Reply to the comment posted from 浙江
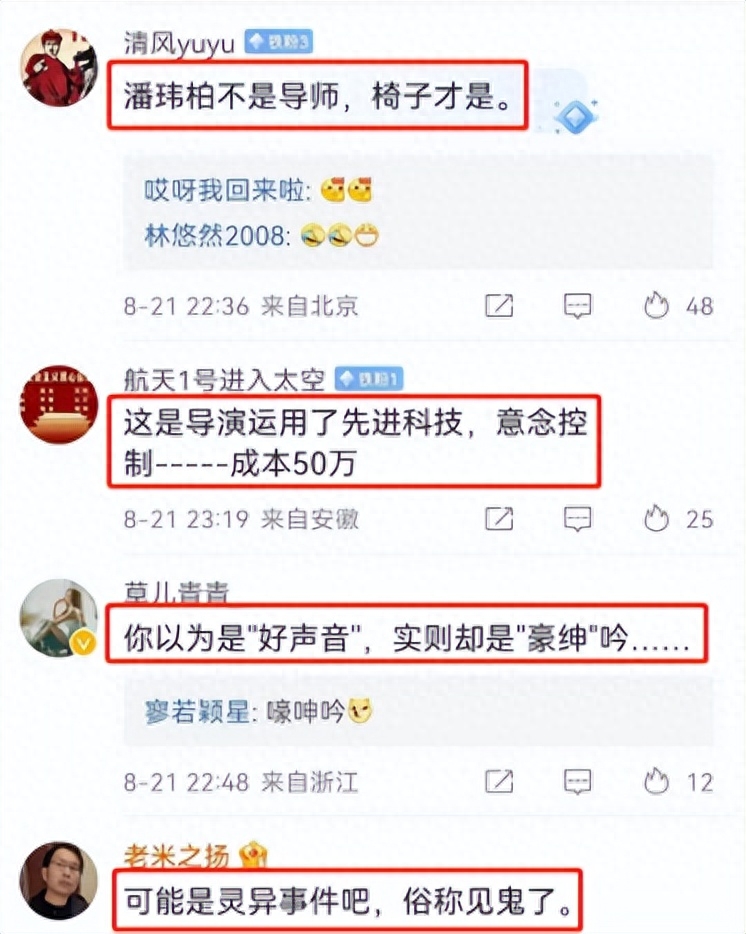Viewport: 746px width, 934px height. [x=577, y=782]
